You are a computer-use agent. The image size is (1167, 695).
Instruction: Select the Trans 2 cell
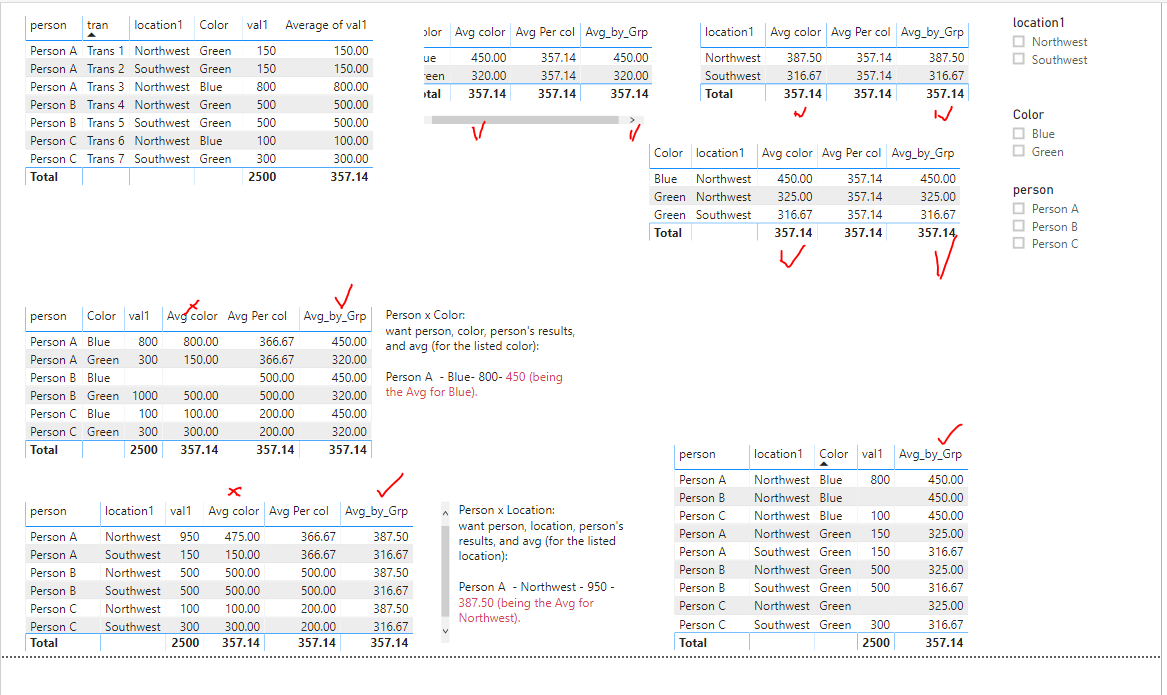coord(105,68)
